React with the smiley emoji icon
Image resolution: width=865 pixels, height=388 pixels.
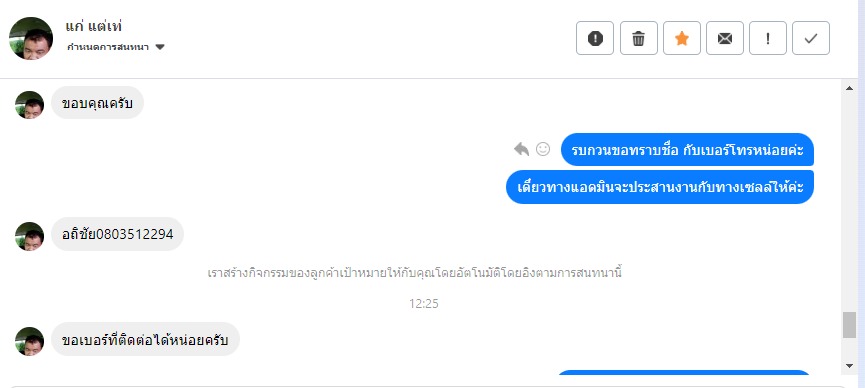point(543,149)
